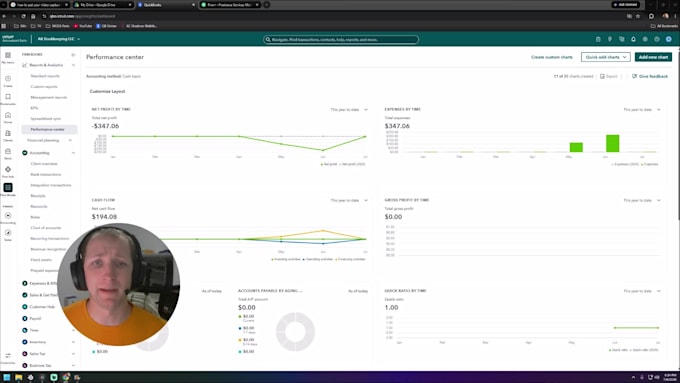Open the Clients icon in left rail
The image size is (680, 383).
click(x=8, y=134)
